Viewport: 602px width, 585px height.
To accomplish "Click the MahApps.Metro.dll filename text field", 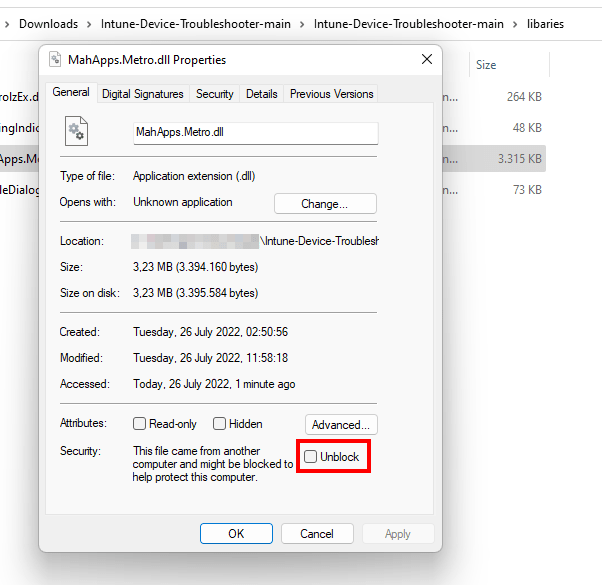I will [x=255, y=133].
